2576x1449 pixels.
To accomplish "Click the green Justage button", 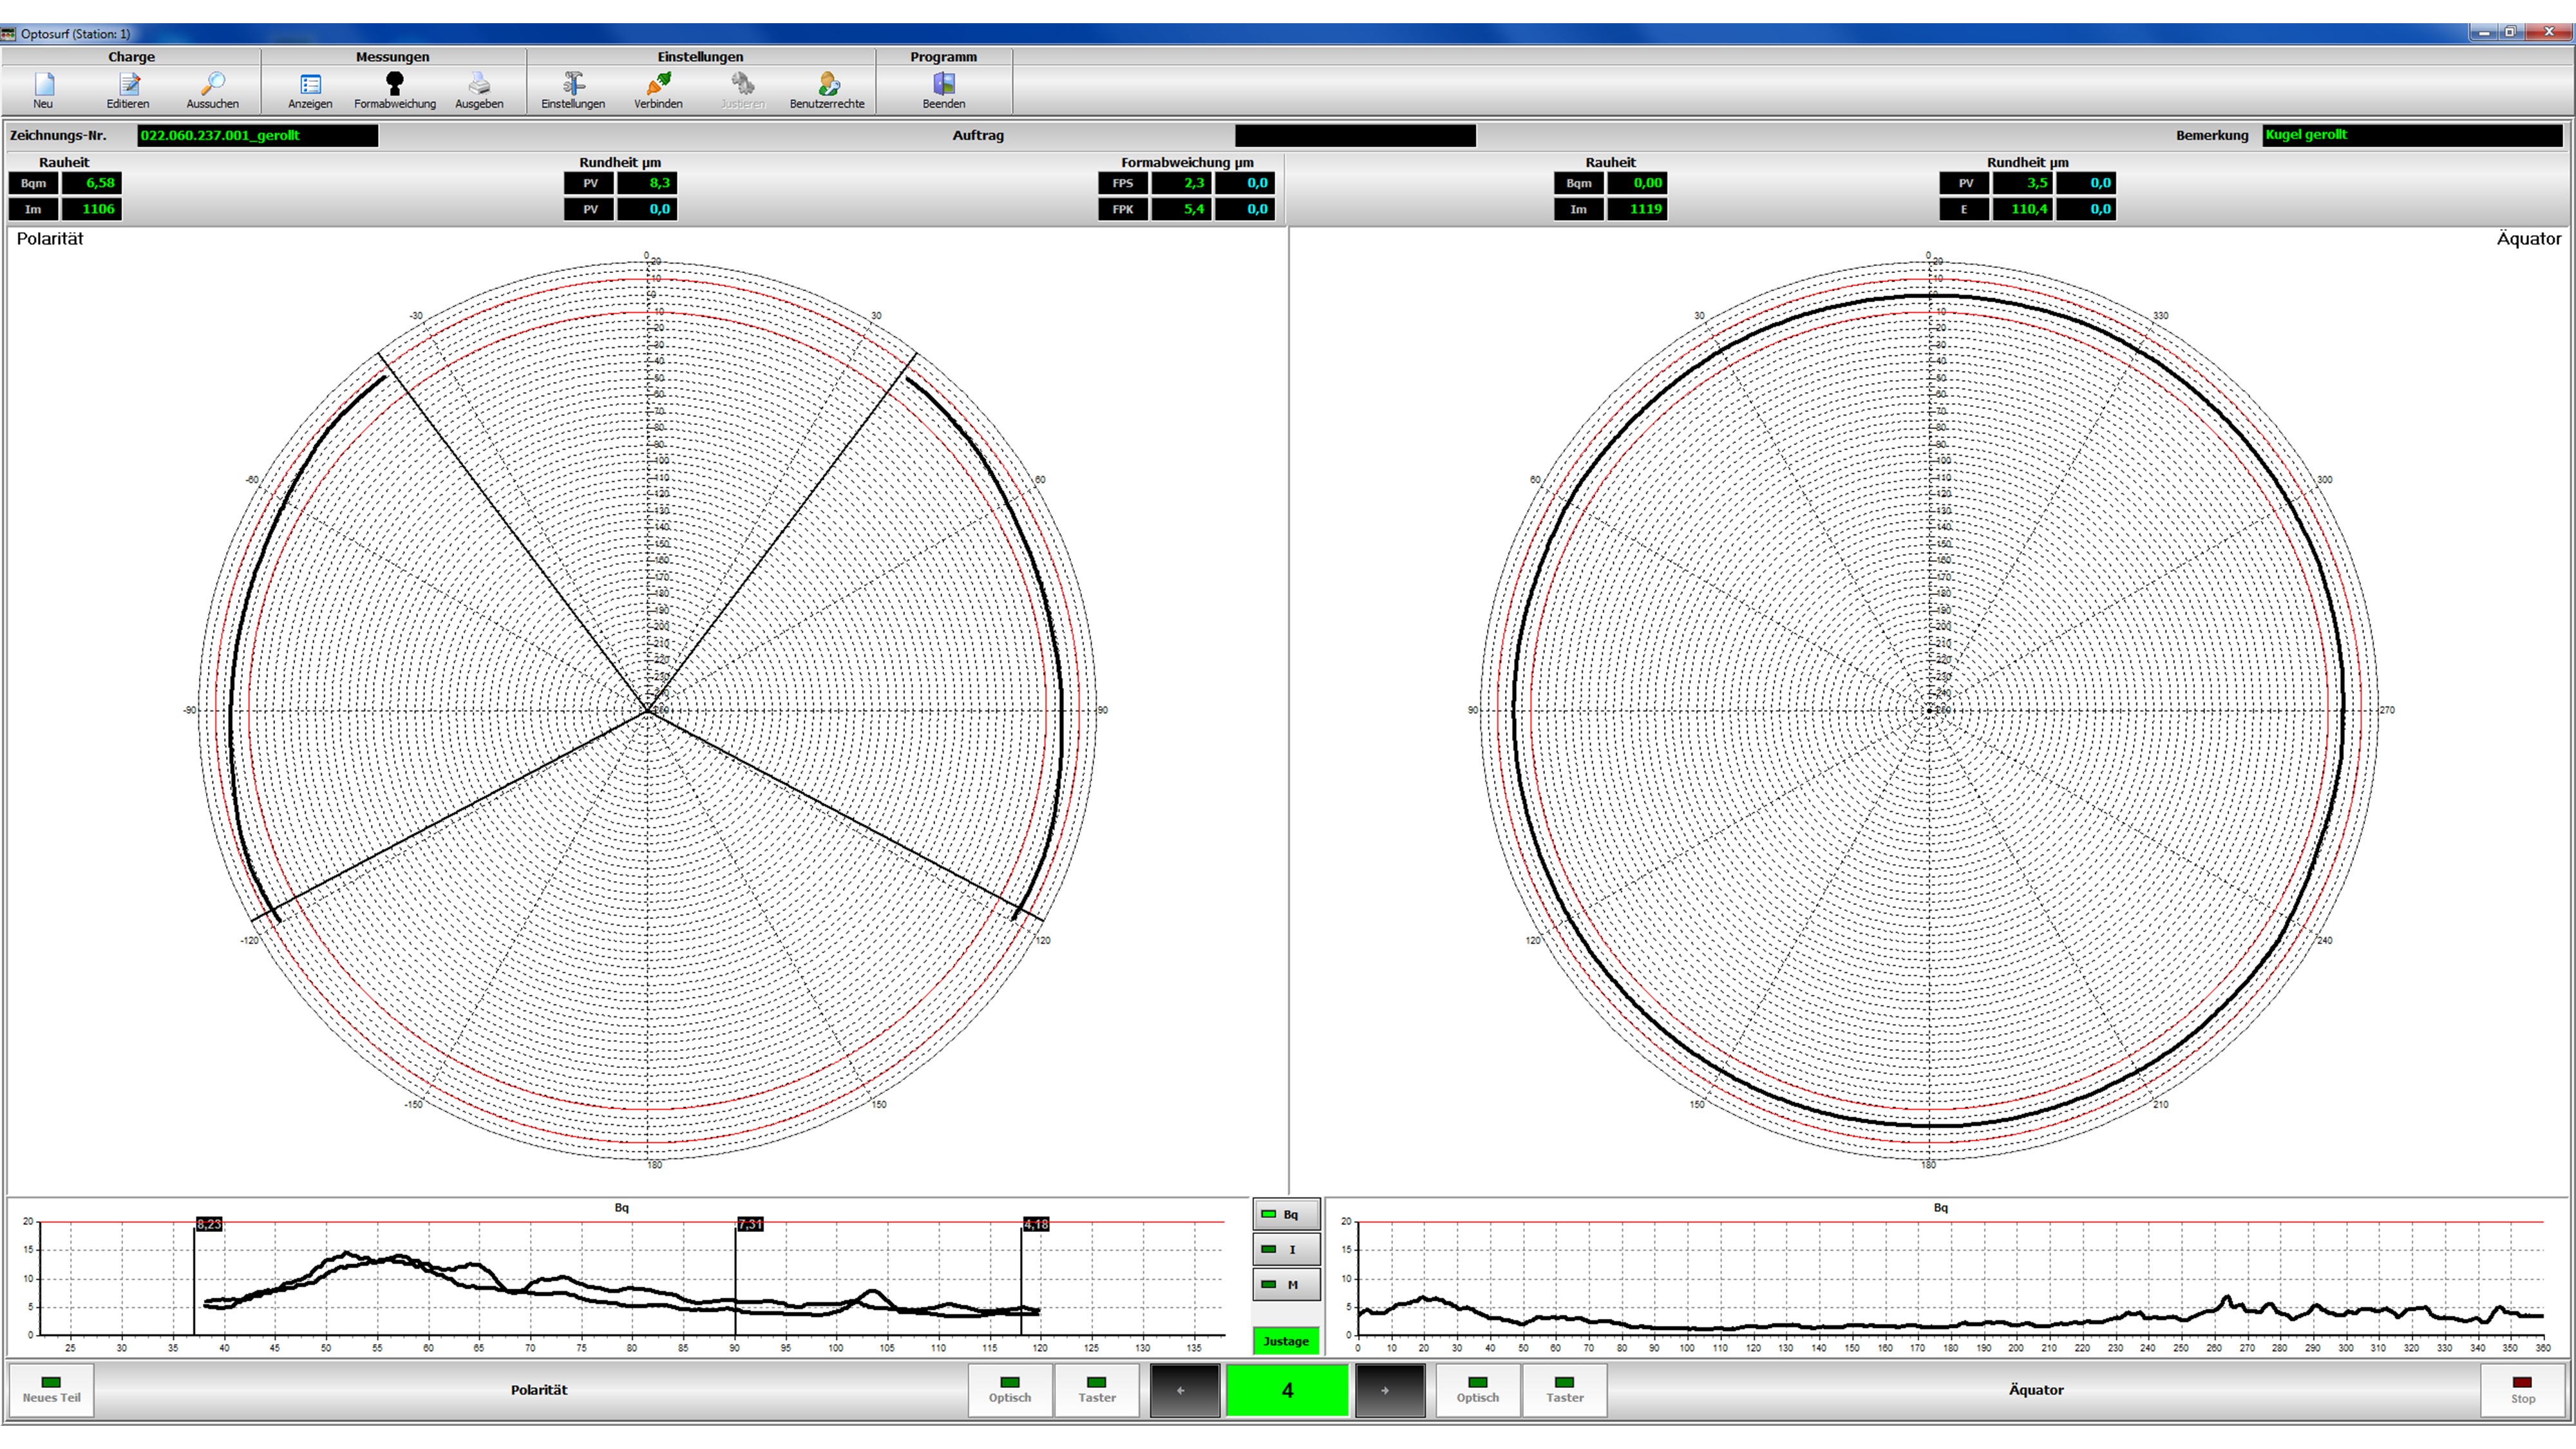I will 1286,1341.
